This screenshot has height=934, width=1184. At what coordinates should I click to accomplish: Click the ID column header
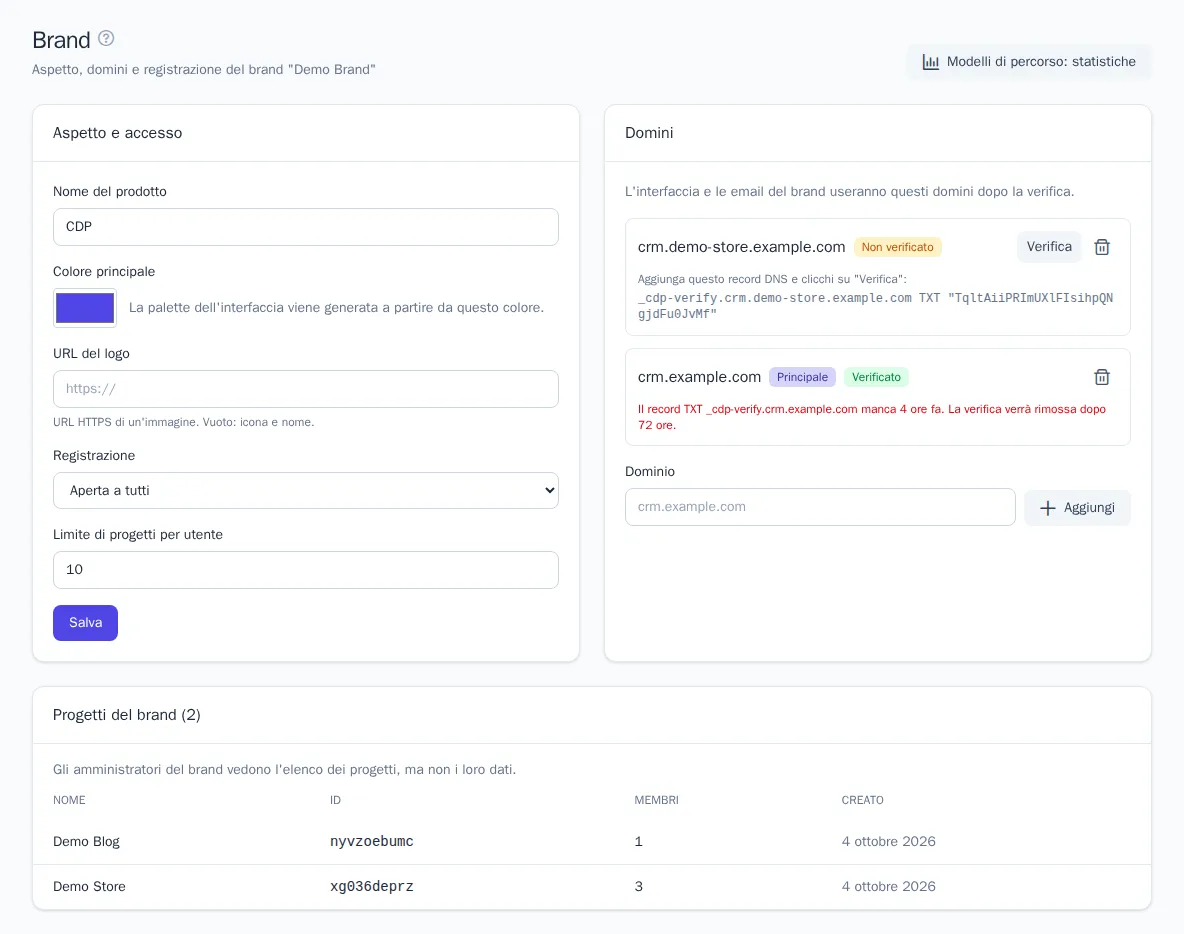tap(335, 800)
